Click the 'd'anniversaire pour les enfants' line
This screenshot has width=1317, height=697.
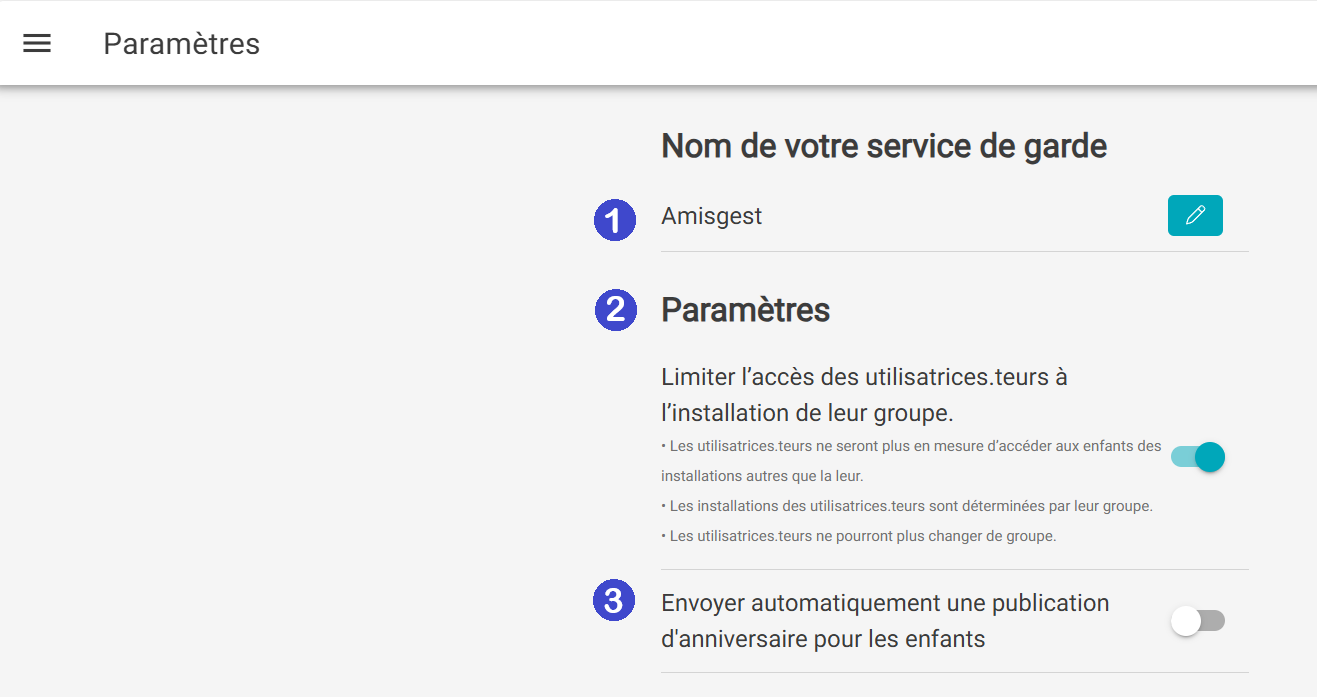823,638
